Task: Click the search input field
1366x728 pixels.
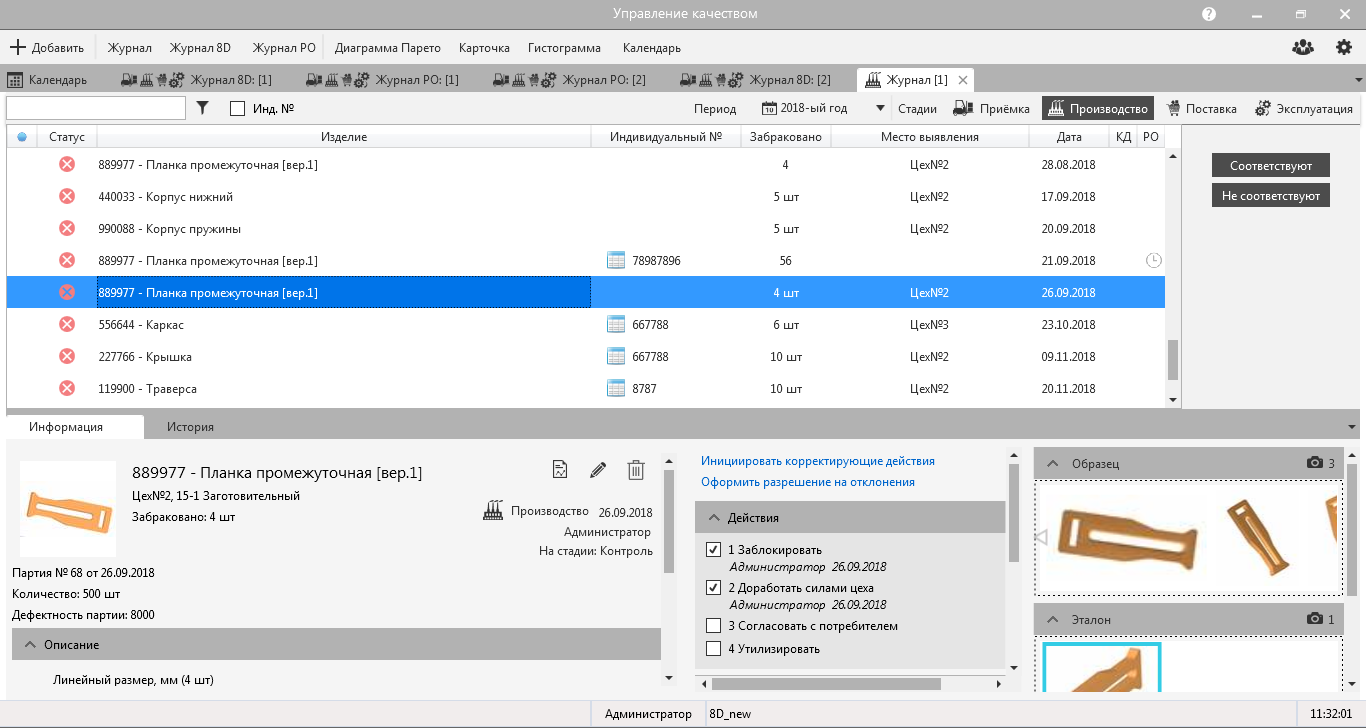Action: (96, 108)
